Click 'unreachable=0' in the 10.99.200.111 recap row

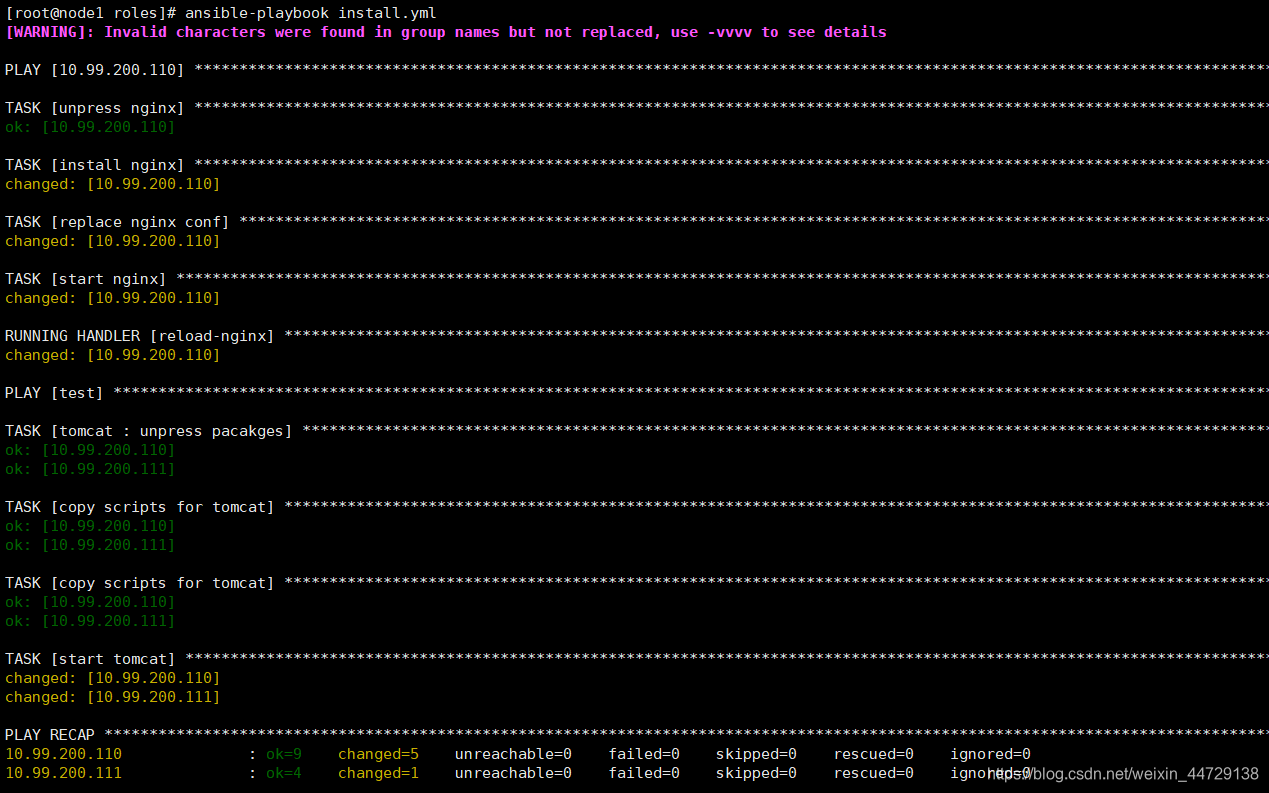click(513, 773)
